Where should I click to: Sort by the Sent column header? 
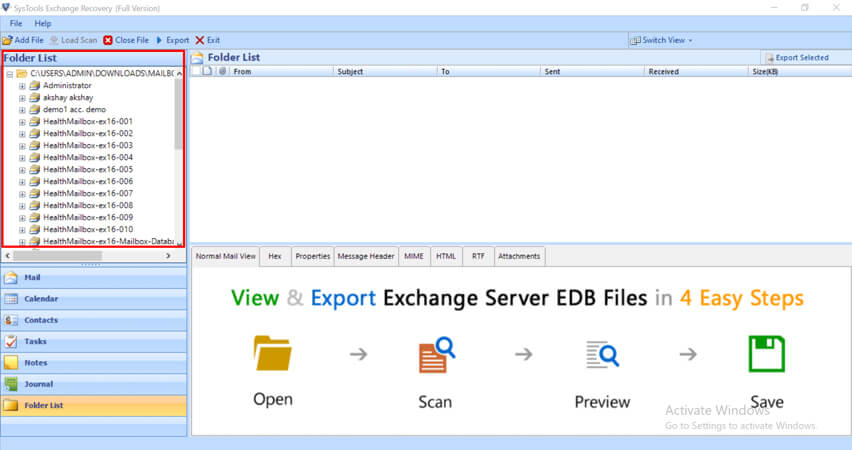[592, 72]
